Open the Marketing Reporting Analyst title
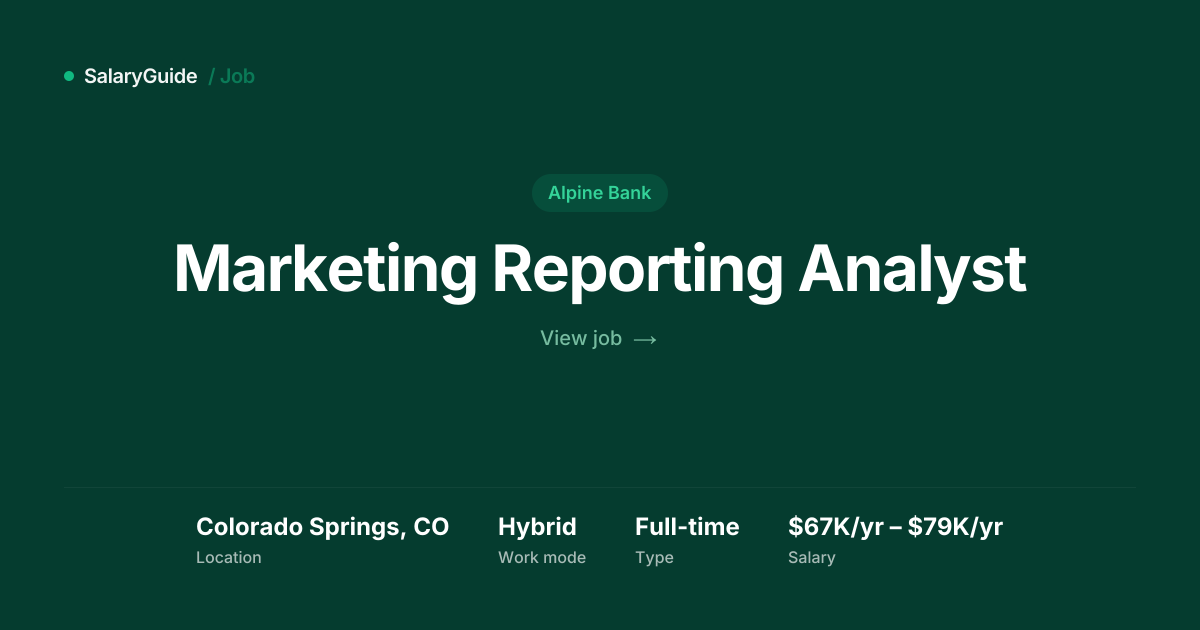Image resolution: width=1200 pixels, height=630 pixels. (x=600, y=269)
